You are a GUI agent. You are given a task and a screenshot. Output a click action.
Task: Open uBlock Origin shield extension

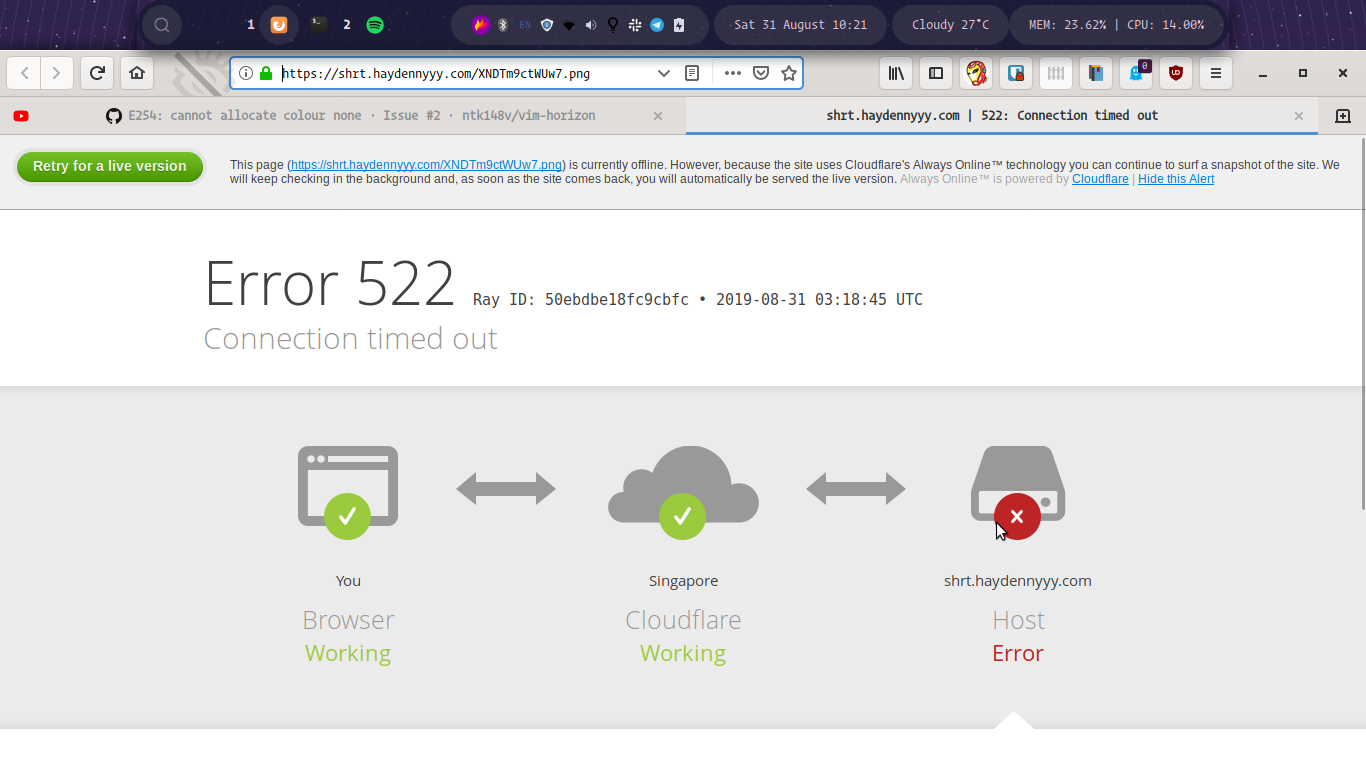tap(1176, 73)
